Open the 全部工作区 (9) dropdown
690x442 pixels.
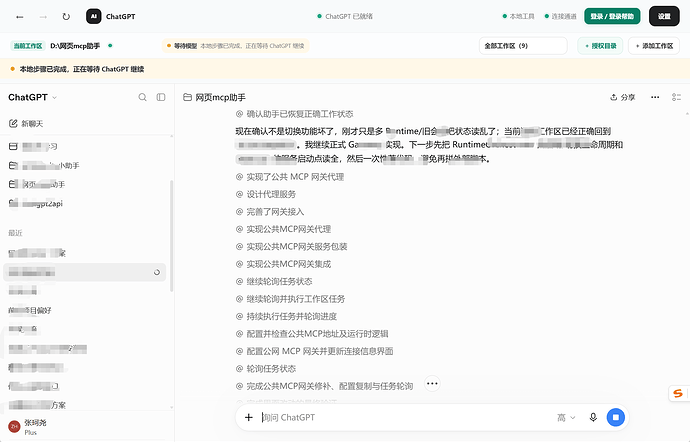pyautogui.click(x=523, y=46)
